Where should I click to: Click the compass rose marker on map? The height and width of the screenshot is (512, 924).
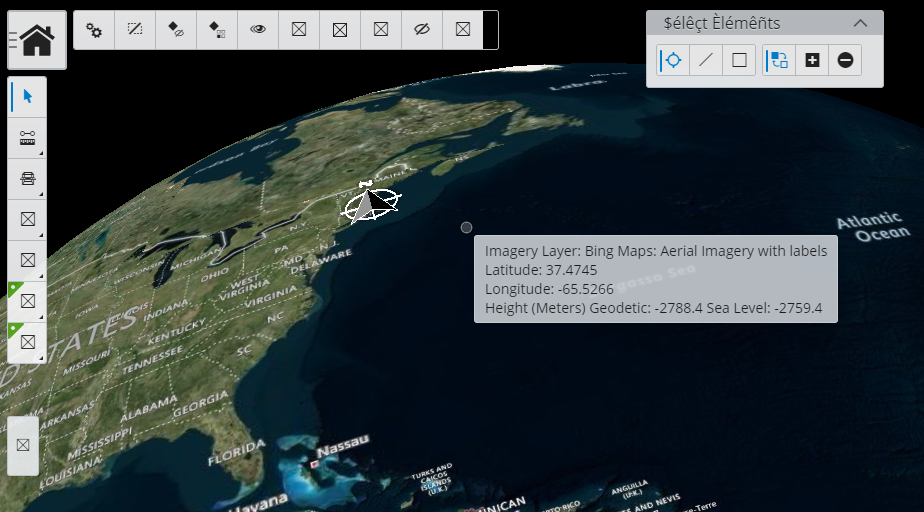pyautogui.click(x=370, y=203)
